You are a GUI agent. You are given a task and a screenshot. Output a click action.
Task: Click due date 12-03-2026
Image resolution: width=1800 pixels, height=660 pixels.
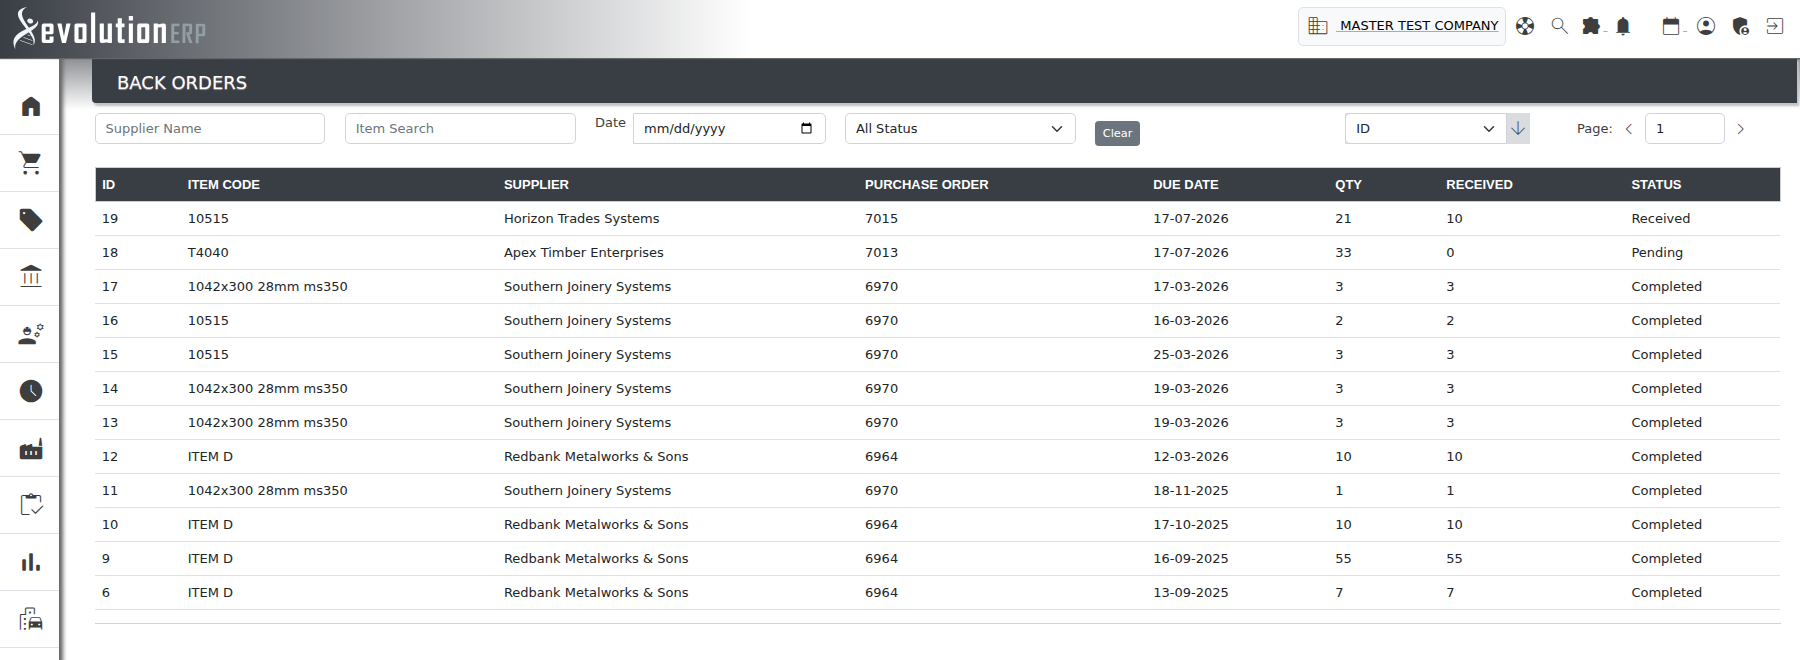1191,457
